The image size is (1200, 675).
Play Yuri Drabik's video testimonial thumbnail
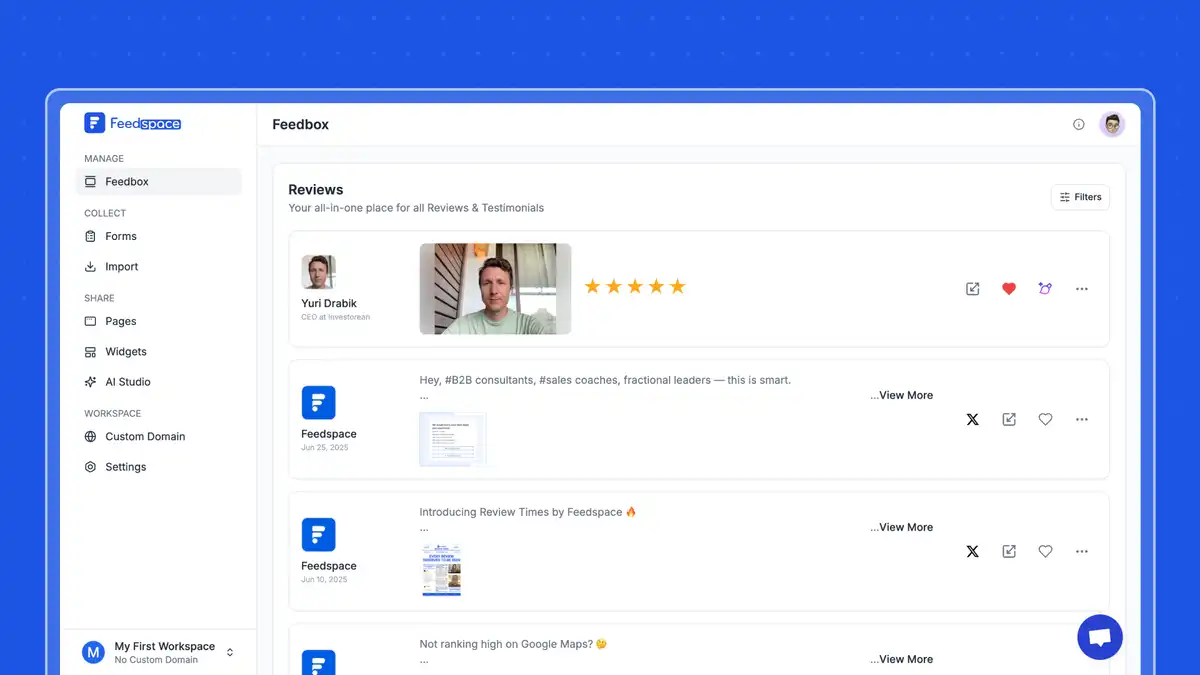(495, 289)
